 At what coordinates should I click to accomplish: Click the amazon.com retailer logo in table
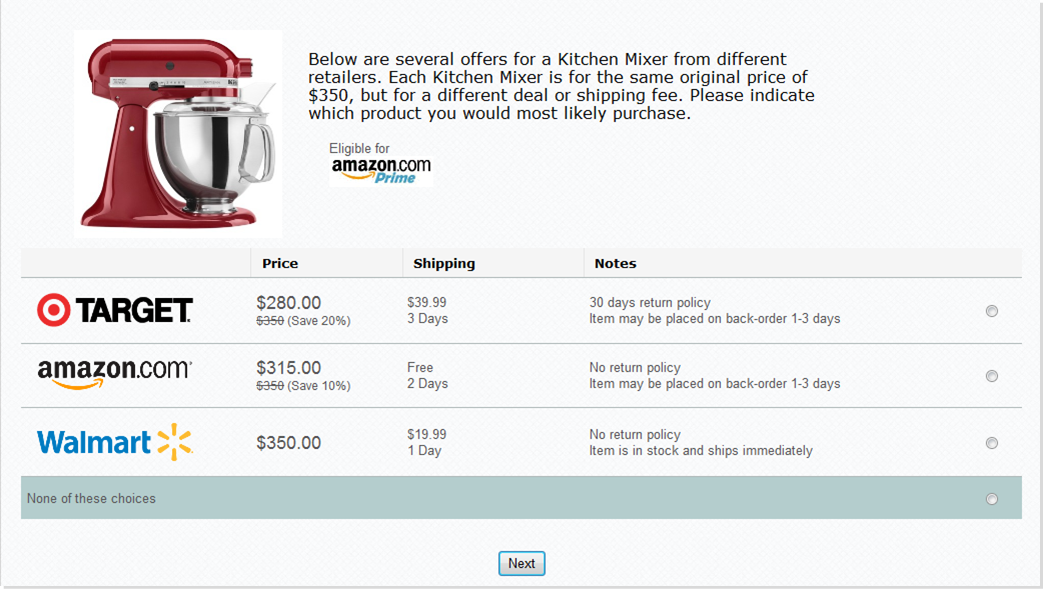[x=114, y=374]
